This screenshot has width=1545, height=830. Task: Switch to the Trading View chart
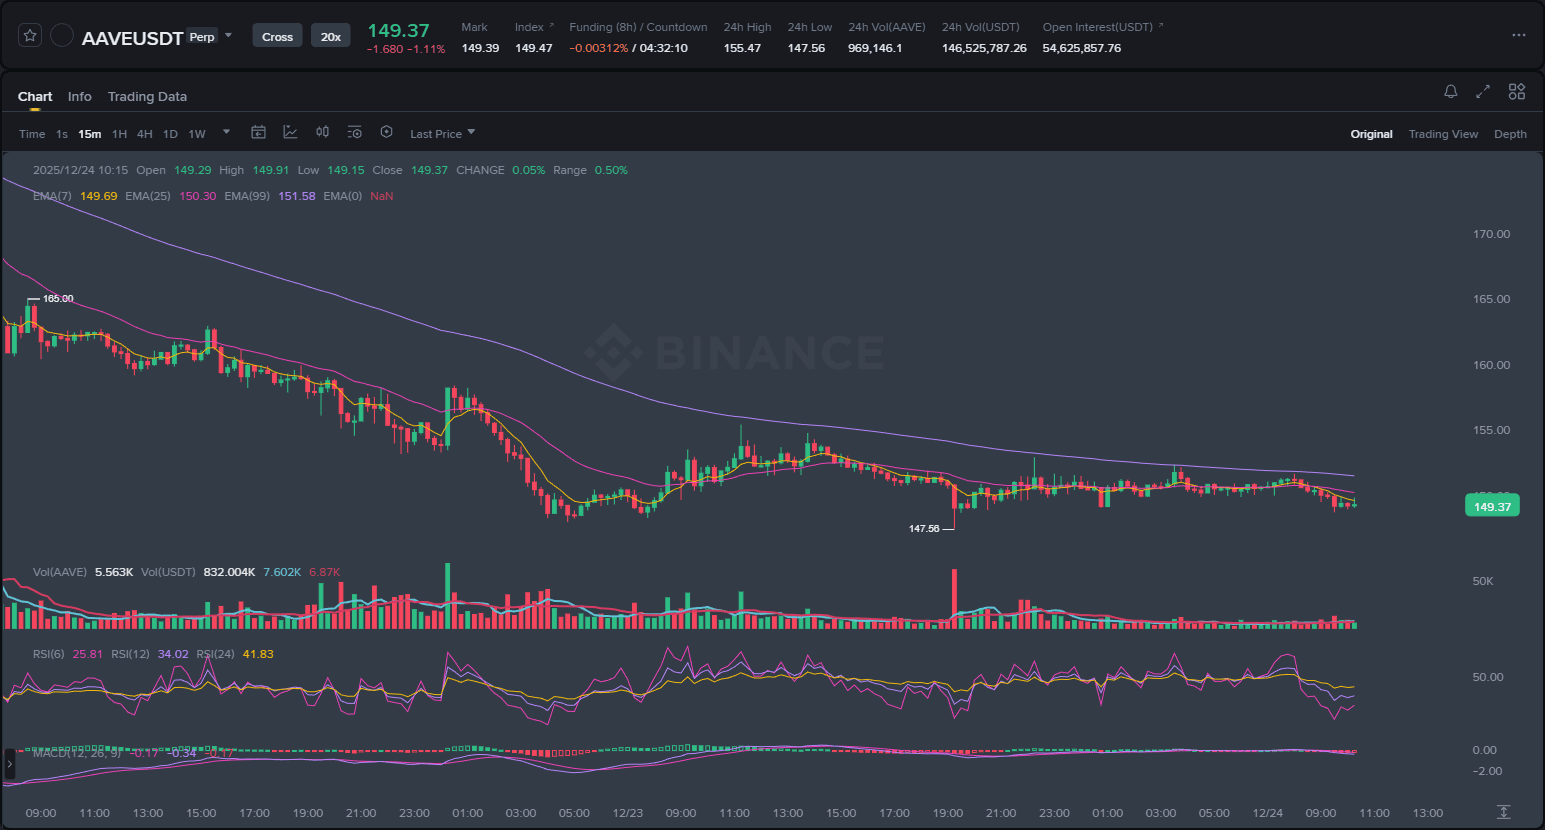1443,134
